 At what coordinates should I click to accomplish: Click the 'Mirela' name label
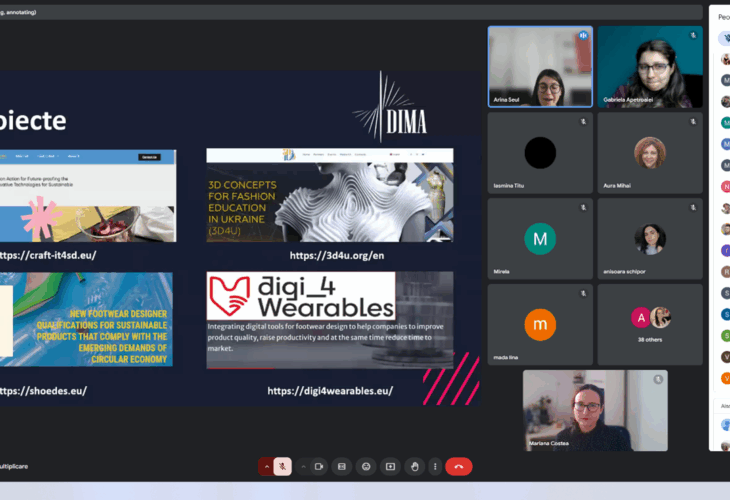tap(501, 271)
